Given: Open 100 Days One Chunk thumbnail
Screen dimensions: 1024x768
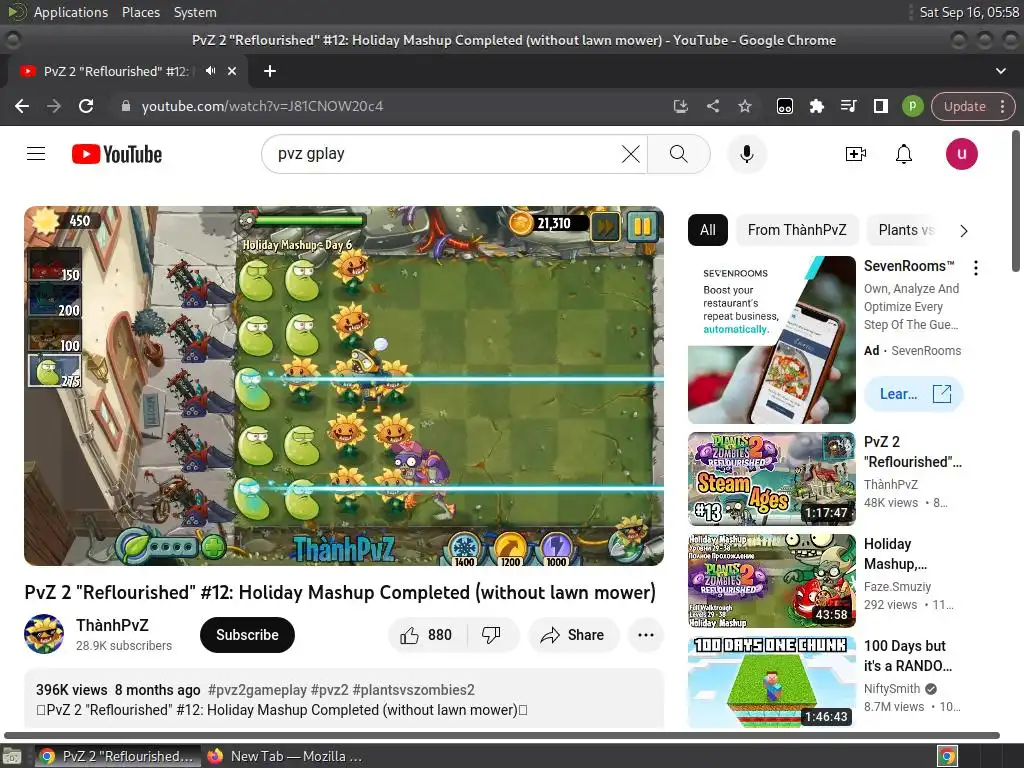Looking at the screenshot, I should 772,682.
